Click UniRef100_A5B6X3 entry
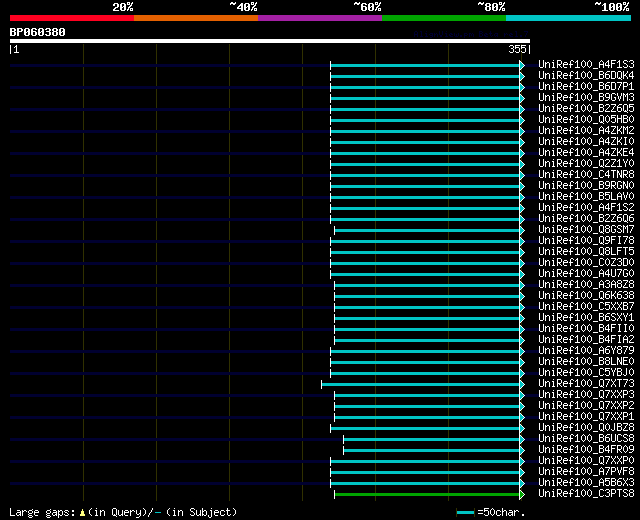This screenshot has height=520, width=640. (586, 483)
